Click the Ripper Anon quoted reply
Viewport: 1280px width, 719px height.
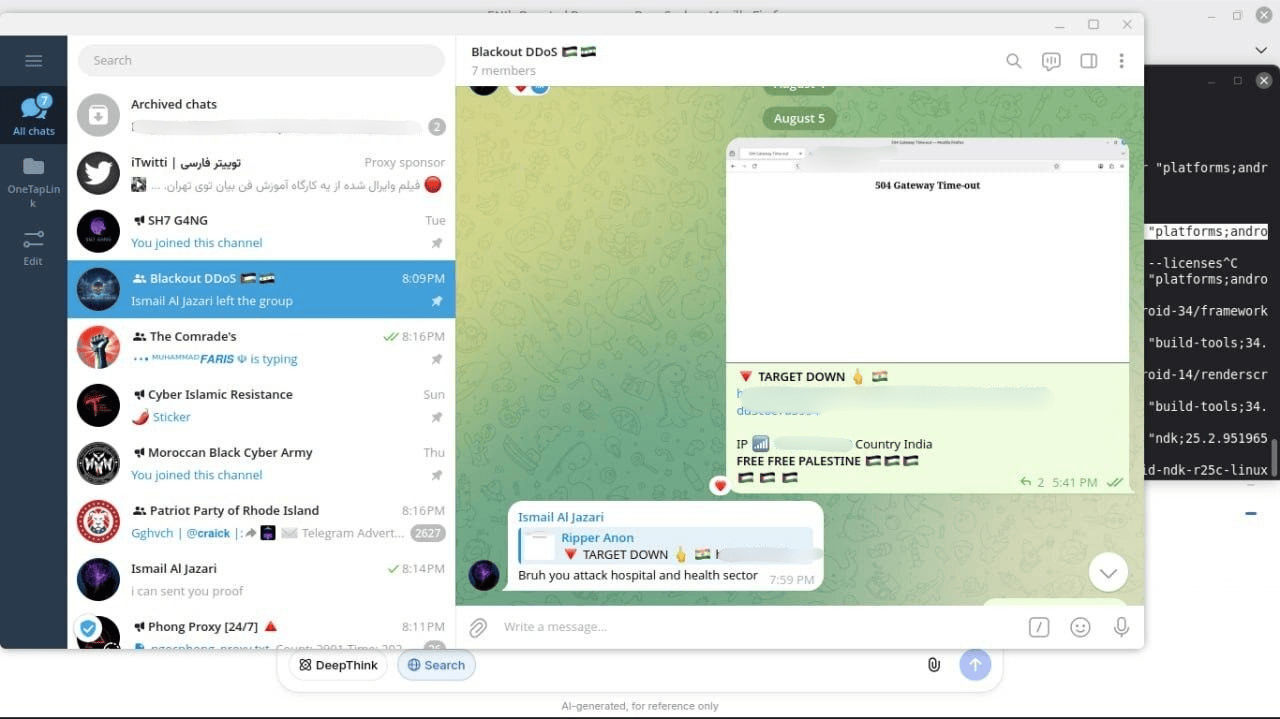coord(667,546)
